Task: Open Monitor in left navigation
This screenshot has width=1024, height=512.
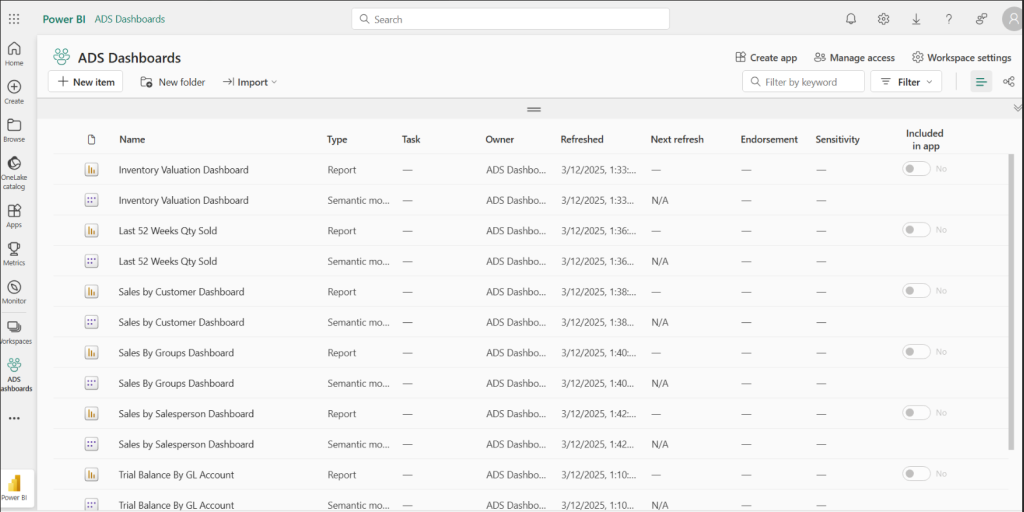Action: pyautogui.click(x=14, y=292)
